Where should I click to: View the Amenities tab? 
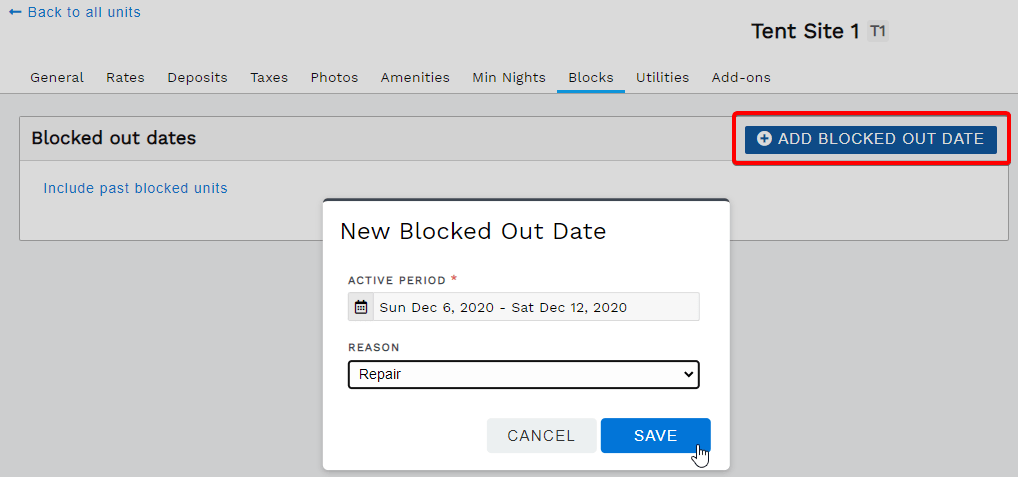pyautogui.click(x=415, y=78)
